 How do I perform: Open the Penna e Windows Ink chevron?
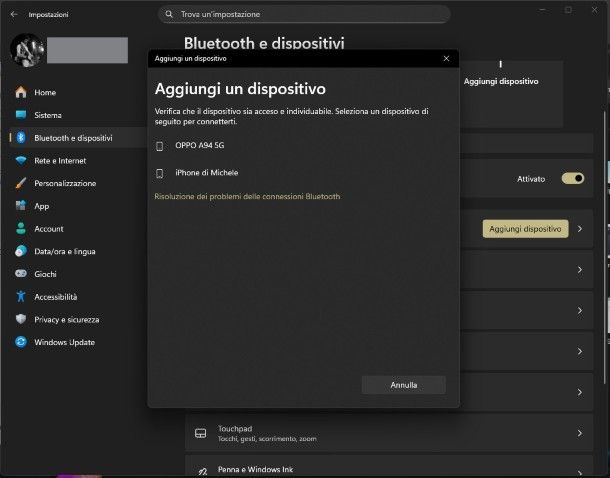pos(580,473)
